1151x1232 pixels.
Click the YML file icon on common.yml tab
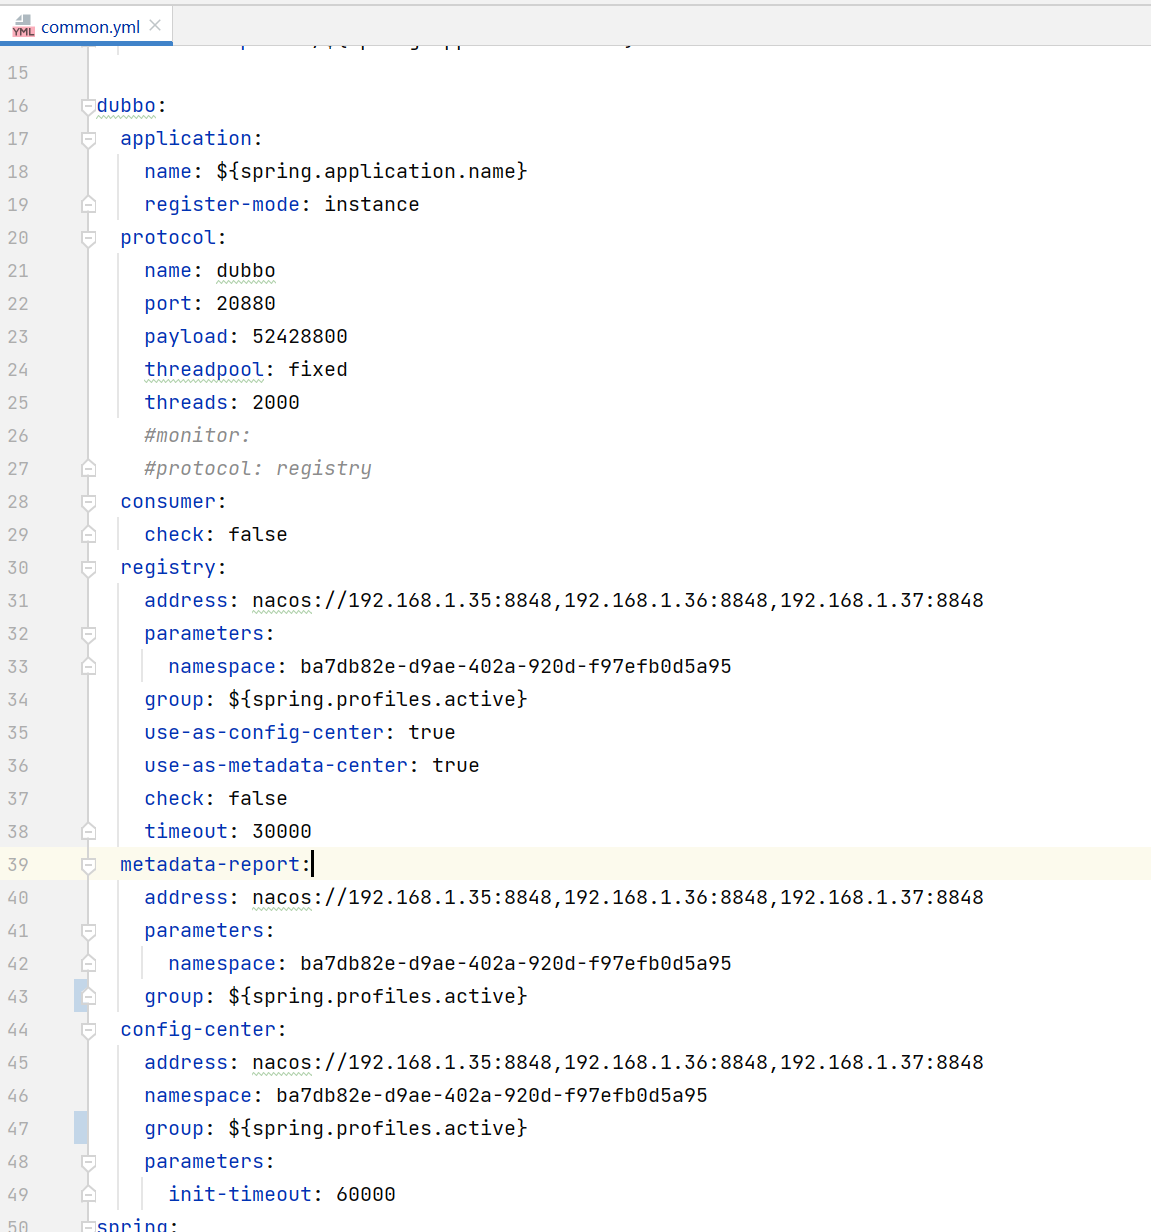[23, 26]
